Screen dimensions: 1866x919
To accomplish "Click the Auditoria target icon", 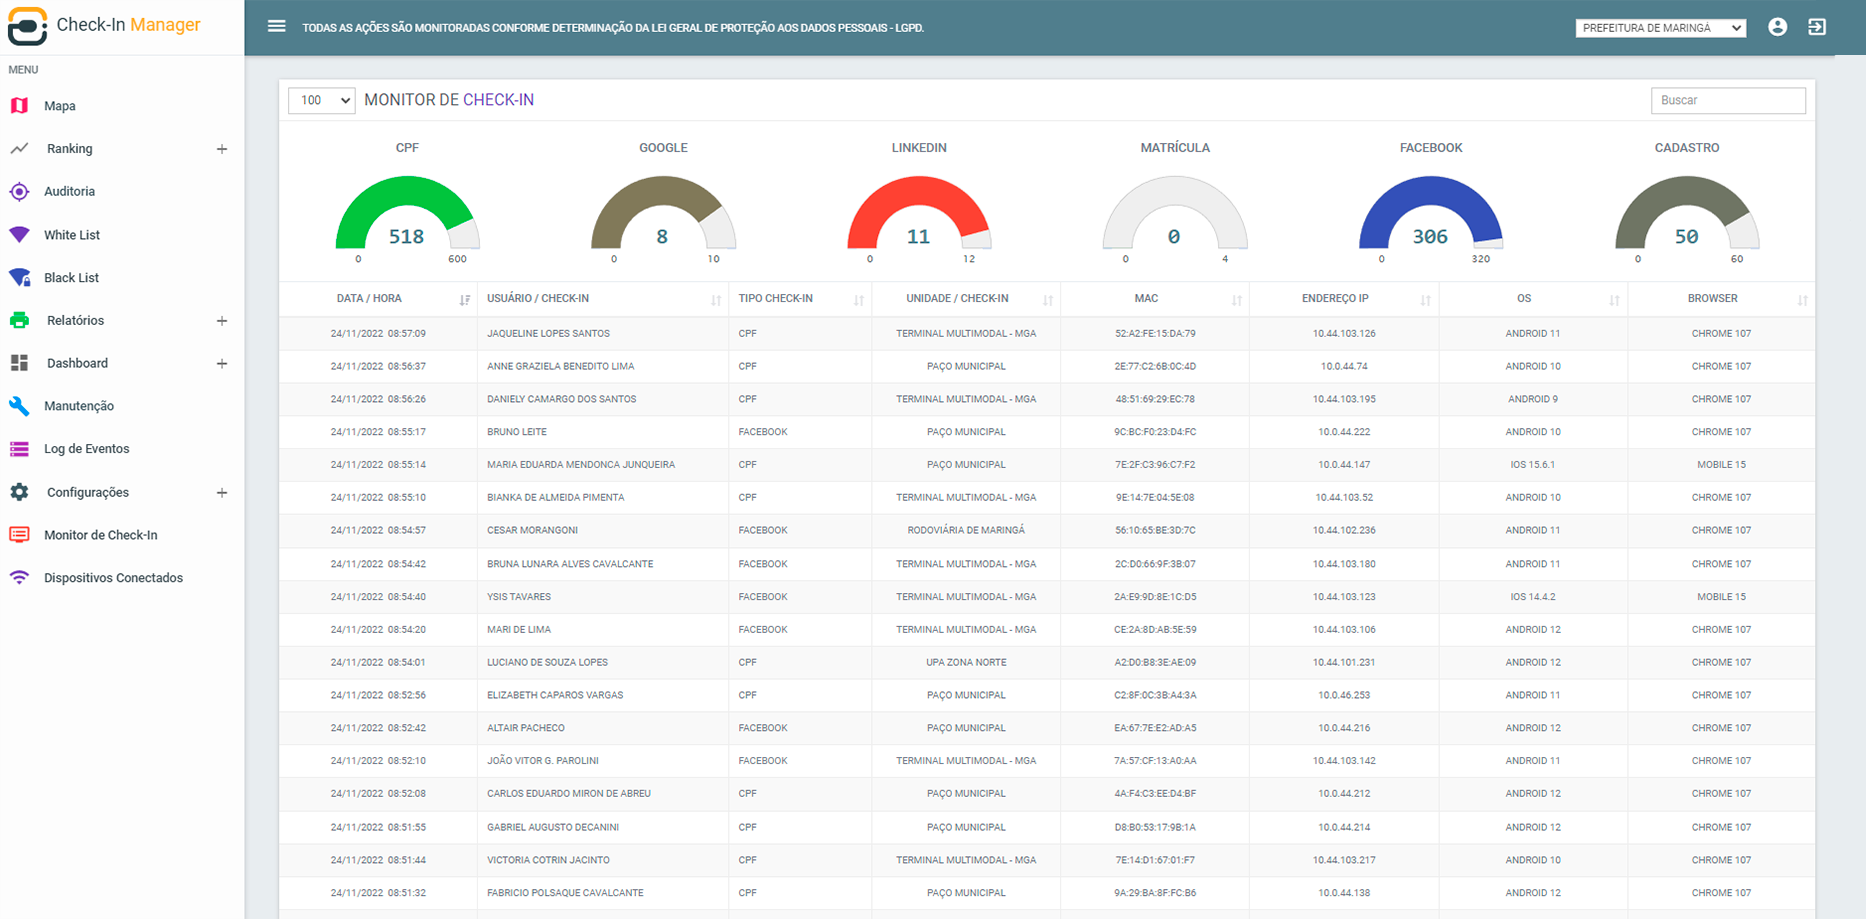I will tap(19, 191).
